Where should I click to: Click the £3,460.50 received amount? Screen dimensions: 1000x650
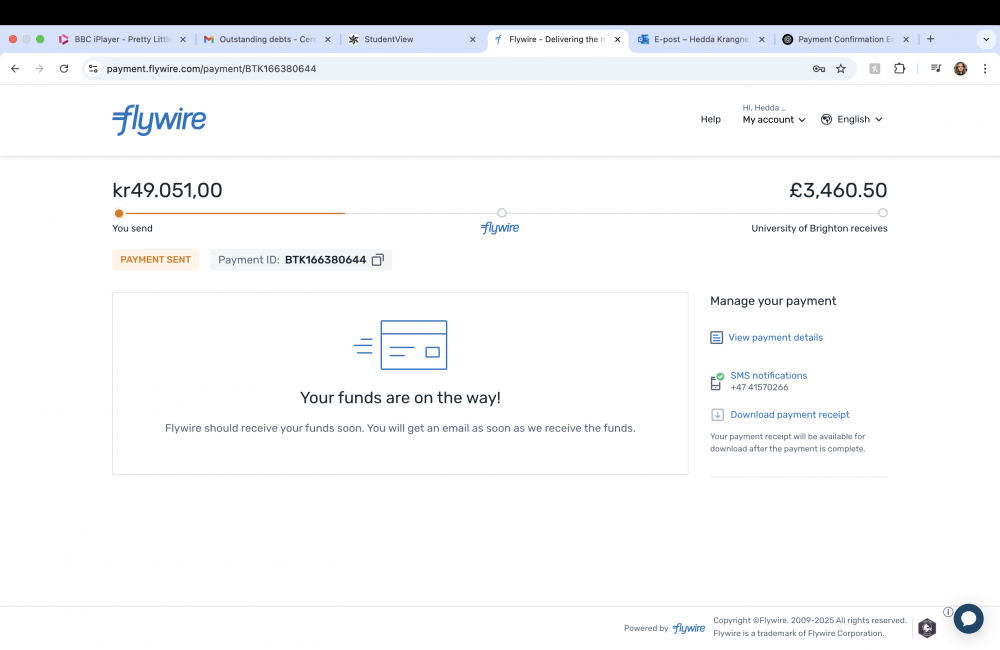tap(838, 190)
